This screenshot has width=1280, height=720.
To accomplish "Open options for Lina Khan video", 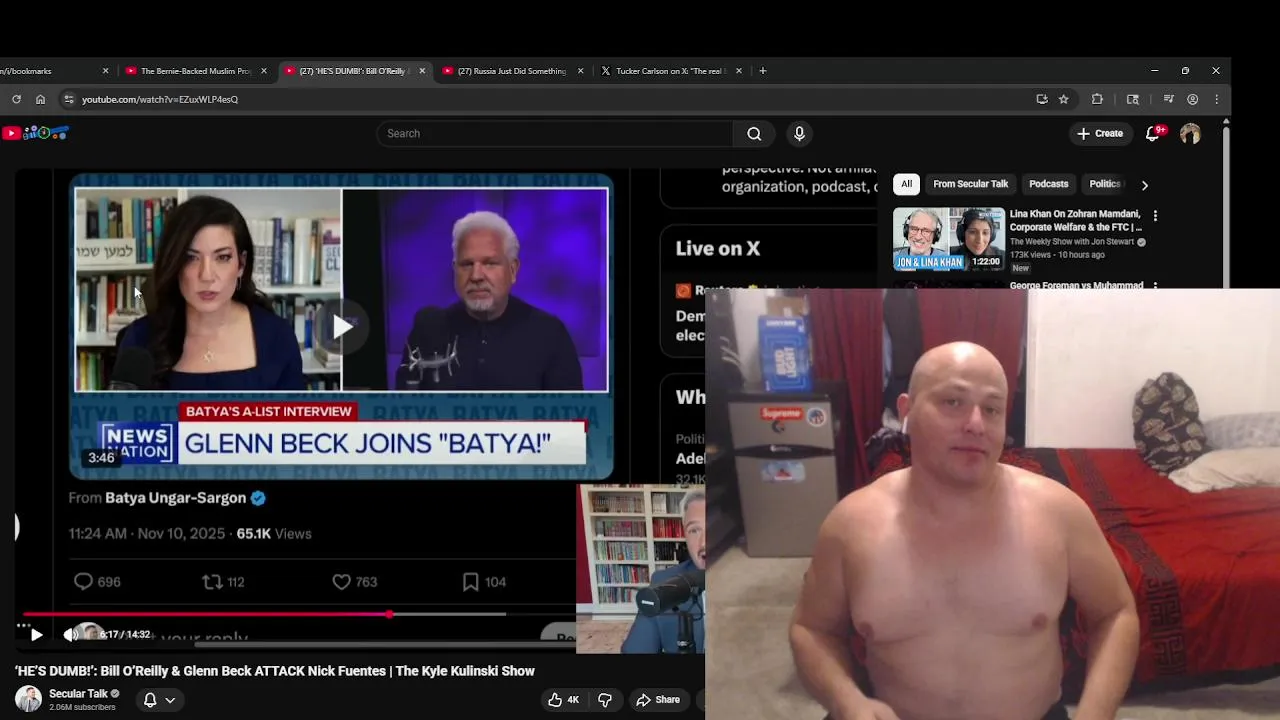I will pos(1155,216).
